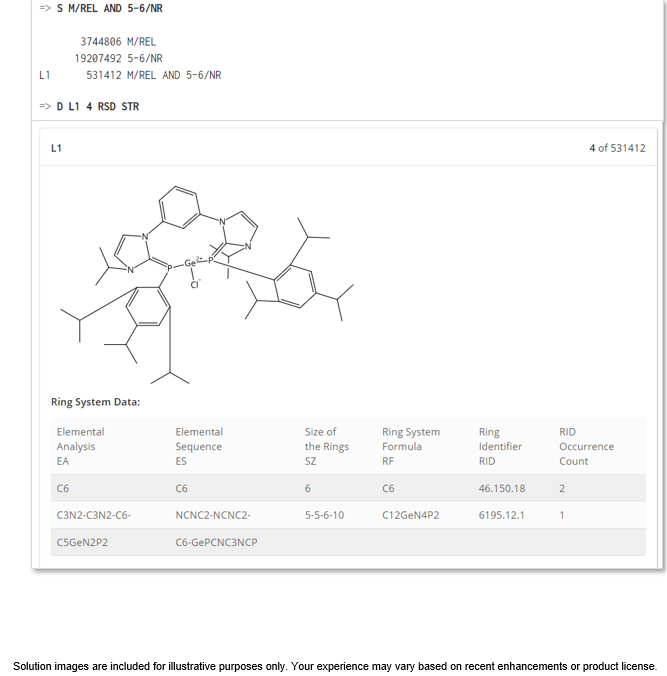667x676 pixels.
Task: Click the Elemental Analysis EA column header
Action: pyautogui.click(x=81, y=446)
